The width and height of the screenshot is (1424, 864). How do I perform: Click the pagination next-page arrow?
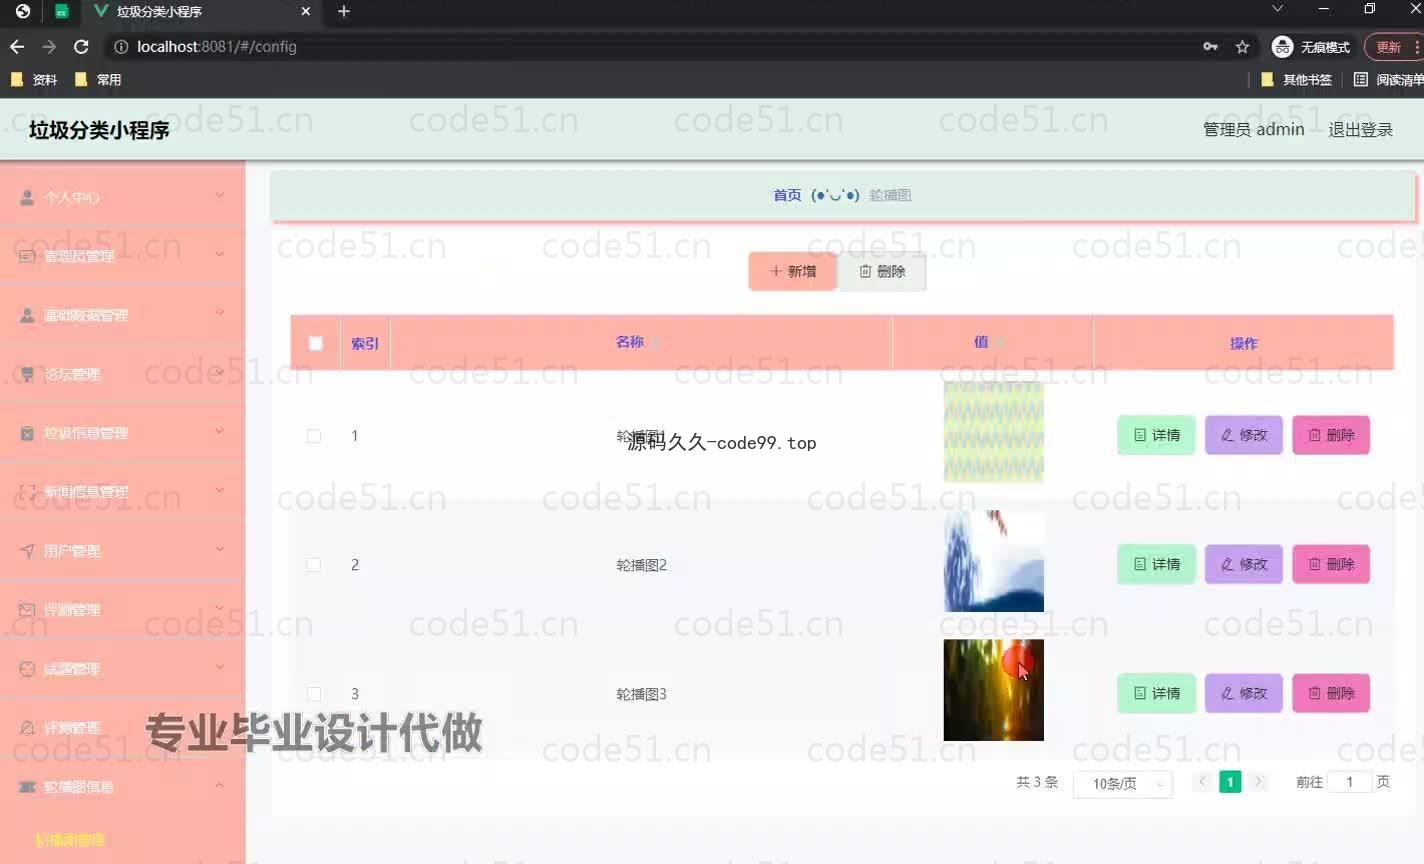1259,782
